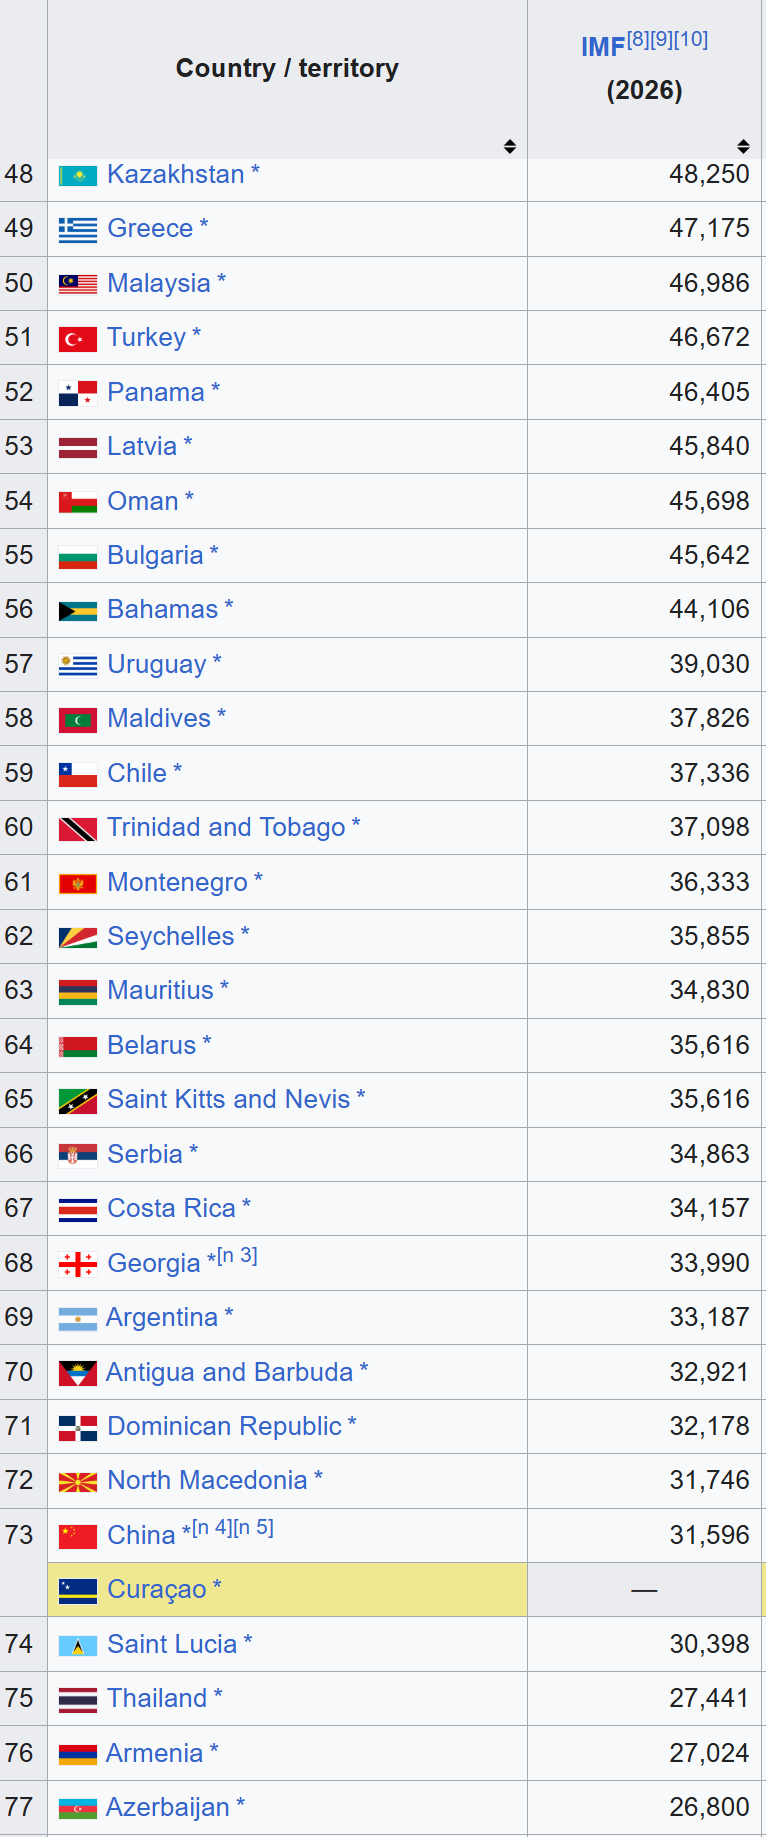
Task: Sort table by IMF 2026 column
Action: (x=743, y=147)
